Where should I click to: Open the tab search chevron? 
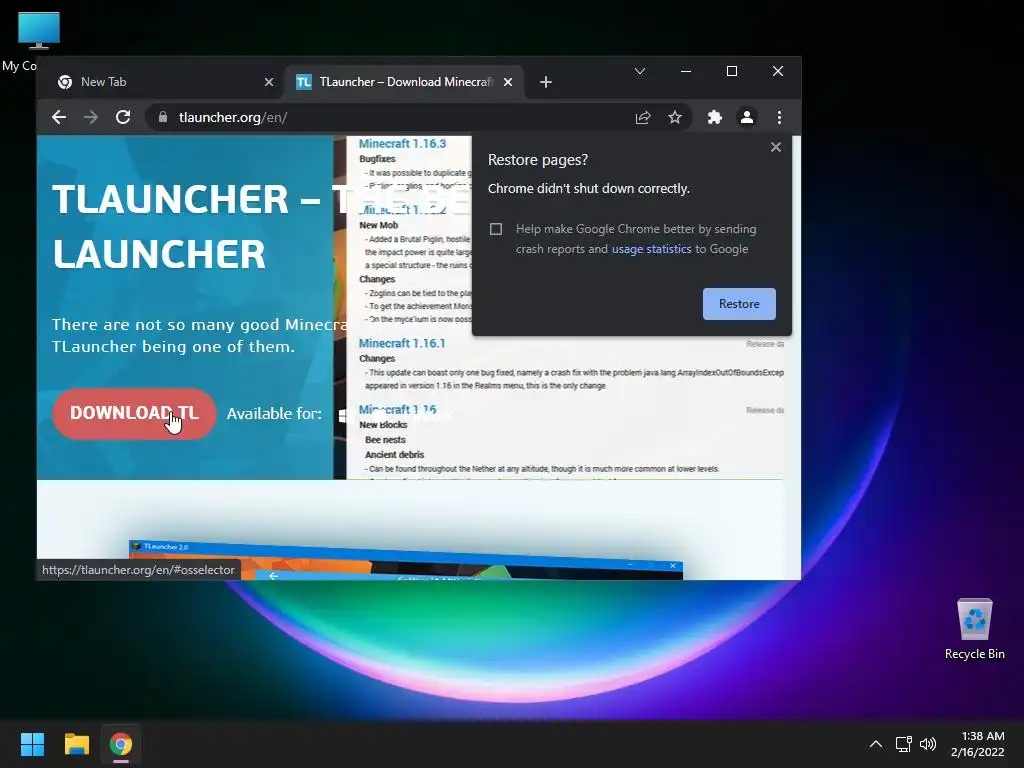[639, 71]
